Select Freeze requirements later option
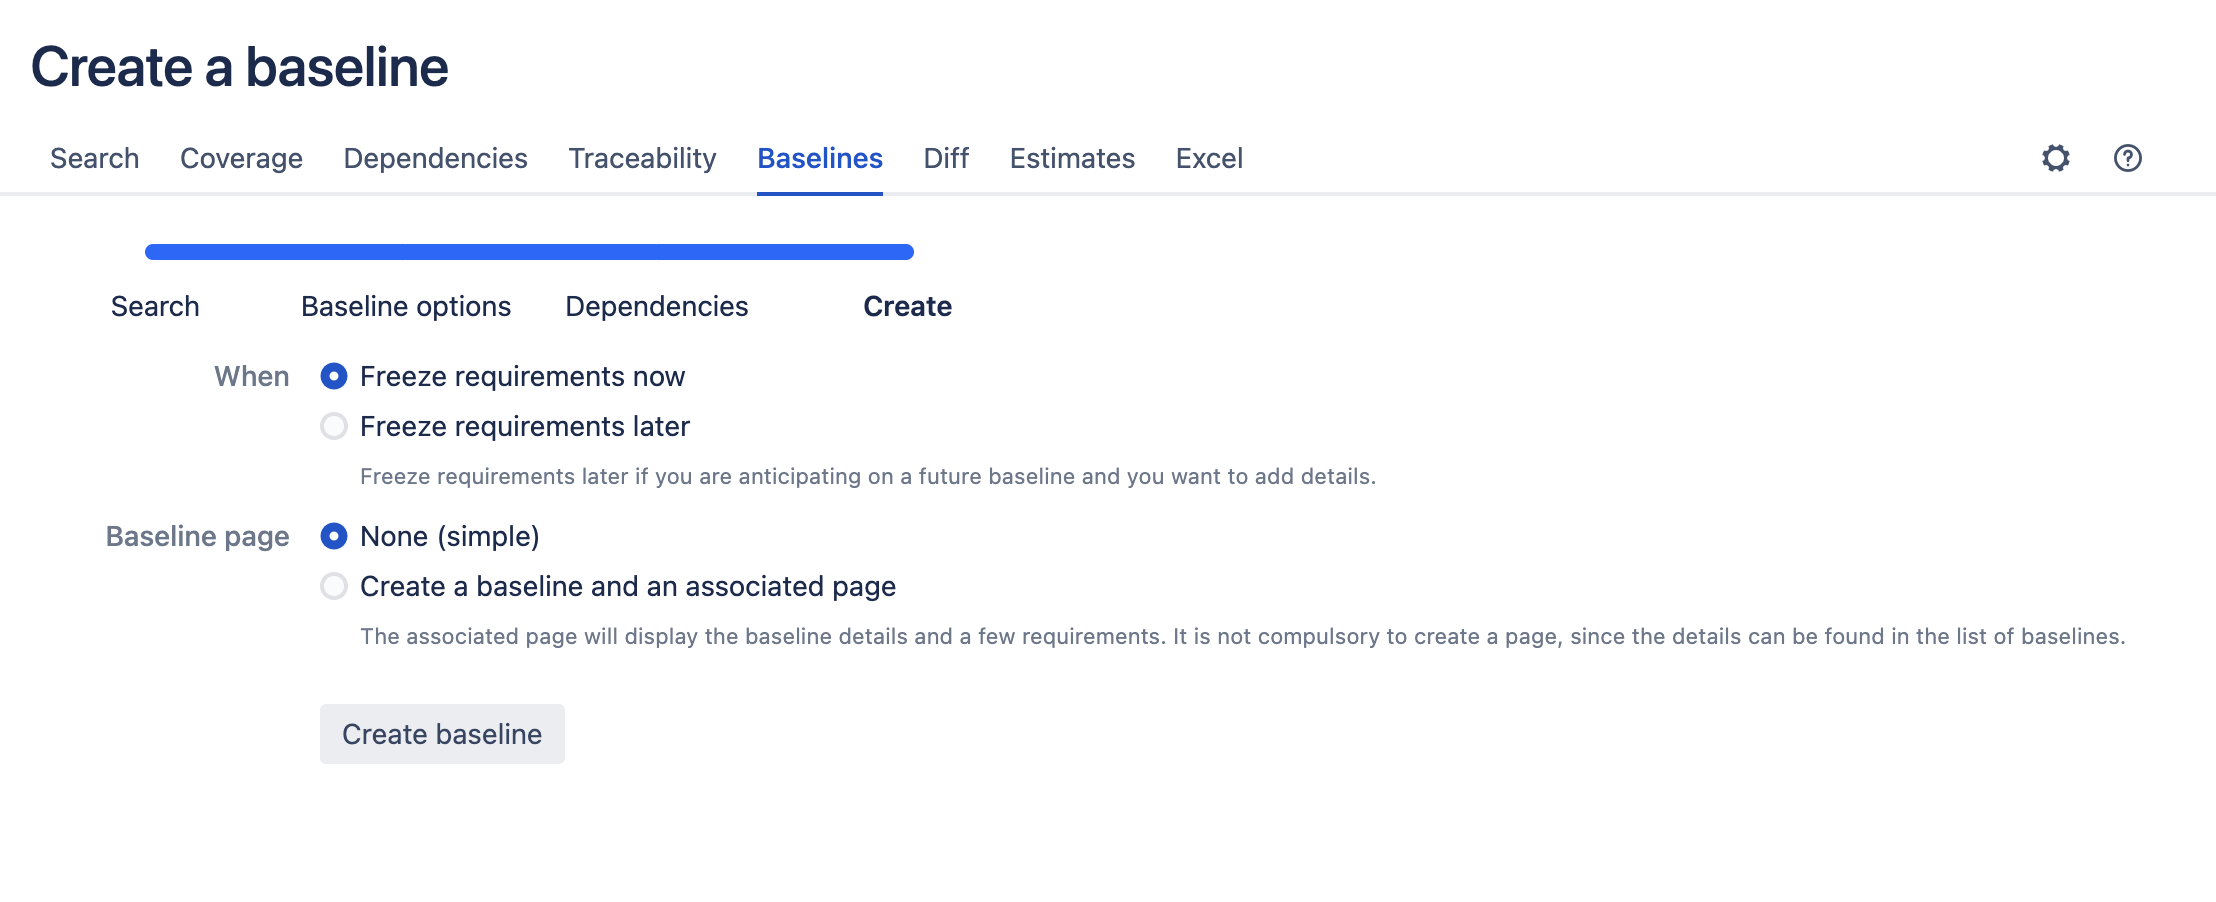This screenshot has height=902, width=2216. [x=334, y=427]
